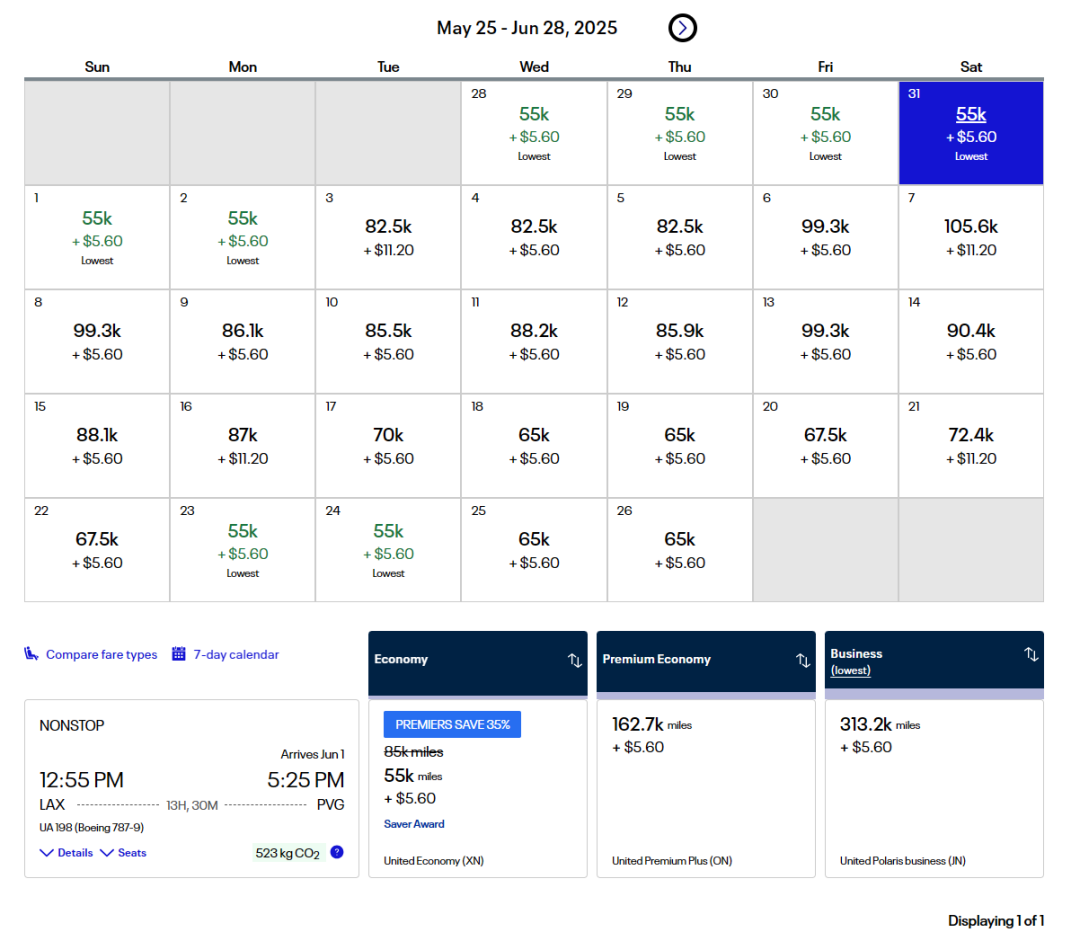Pick June 7 priced at 105.6k miles

970,237
